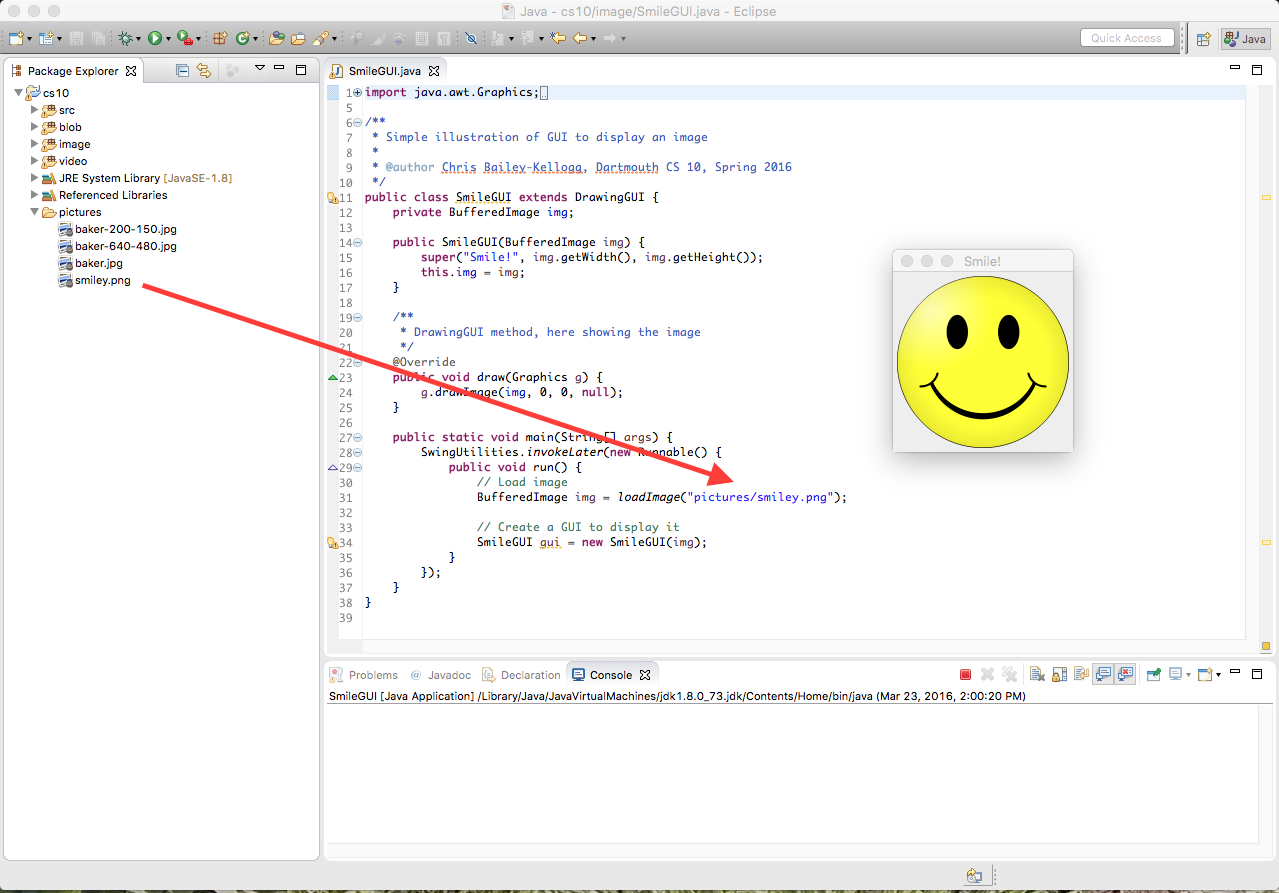
Task: Switch to the Problems tab
Action: 372,675
